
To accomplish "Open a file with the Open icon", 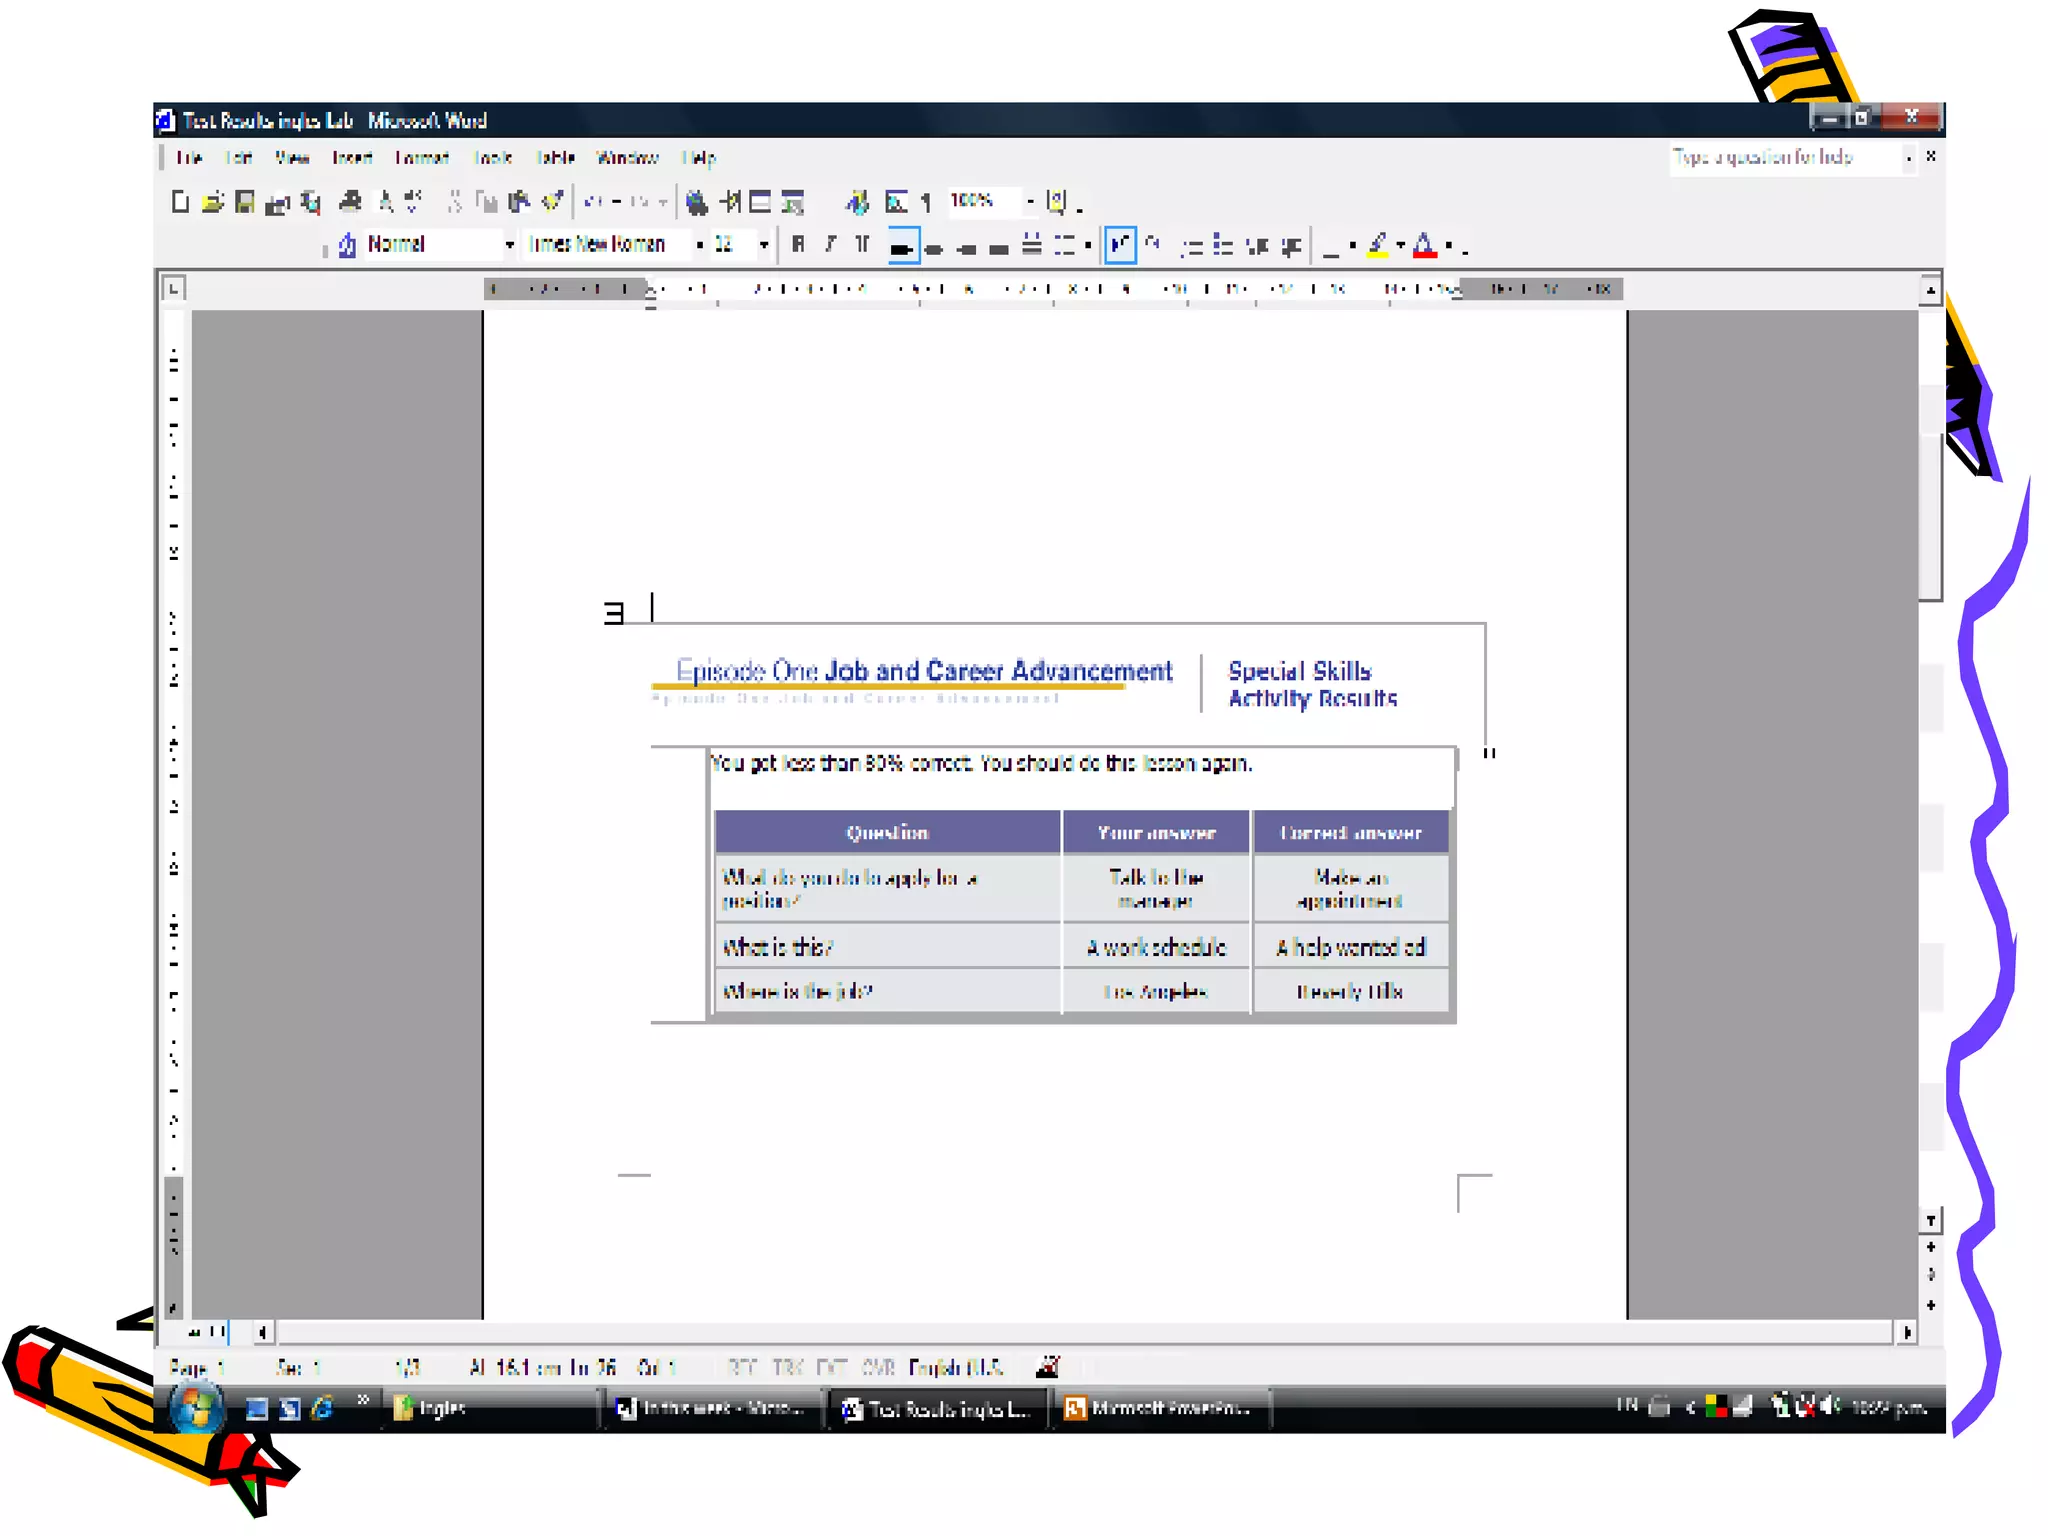I will point(212,203).
